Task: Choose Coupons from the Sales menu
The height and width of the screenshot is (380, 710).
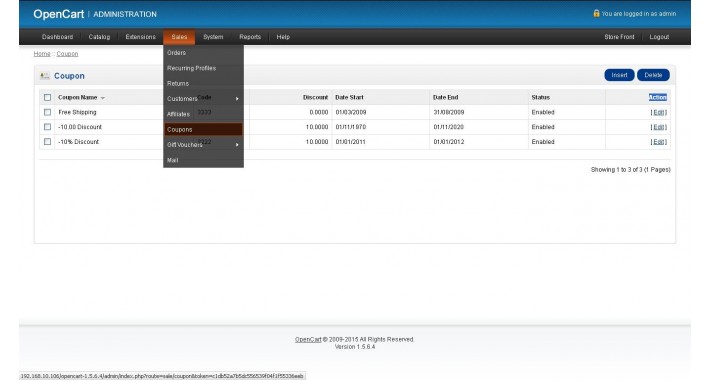Action: [203, 130]
